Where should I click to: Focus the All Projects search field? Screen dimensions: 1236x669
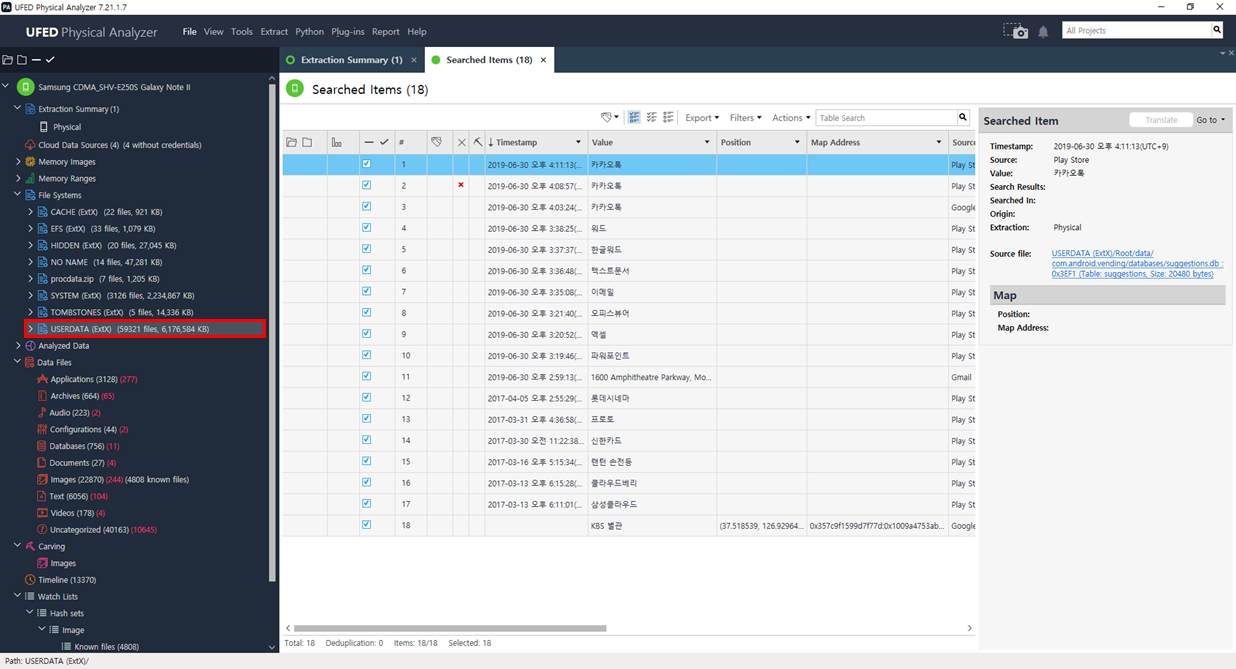coord(1136,30)
